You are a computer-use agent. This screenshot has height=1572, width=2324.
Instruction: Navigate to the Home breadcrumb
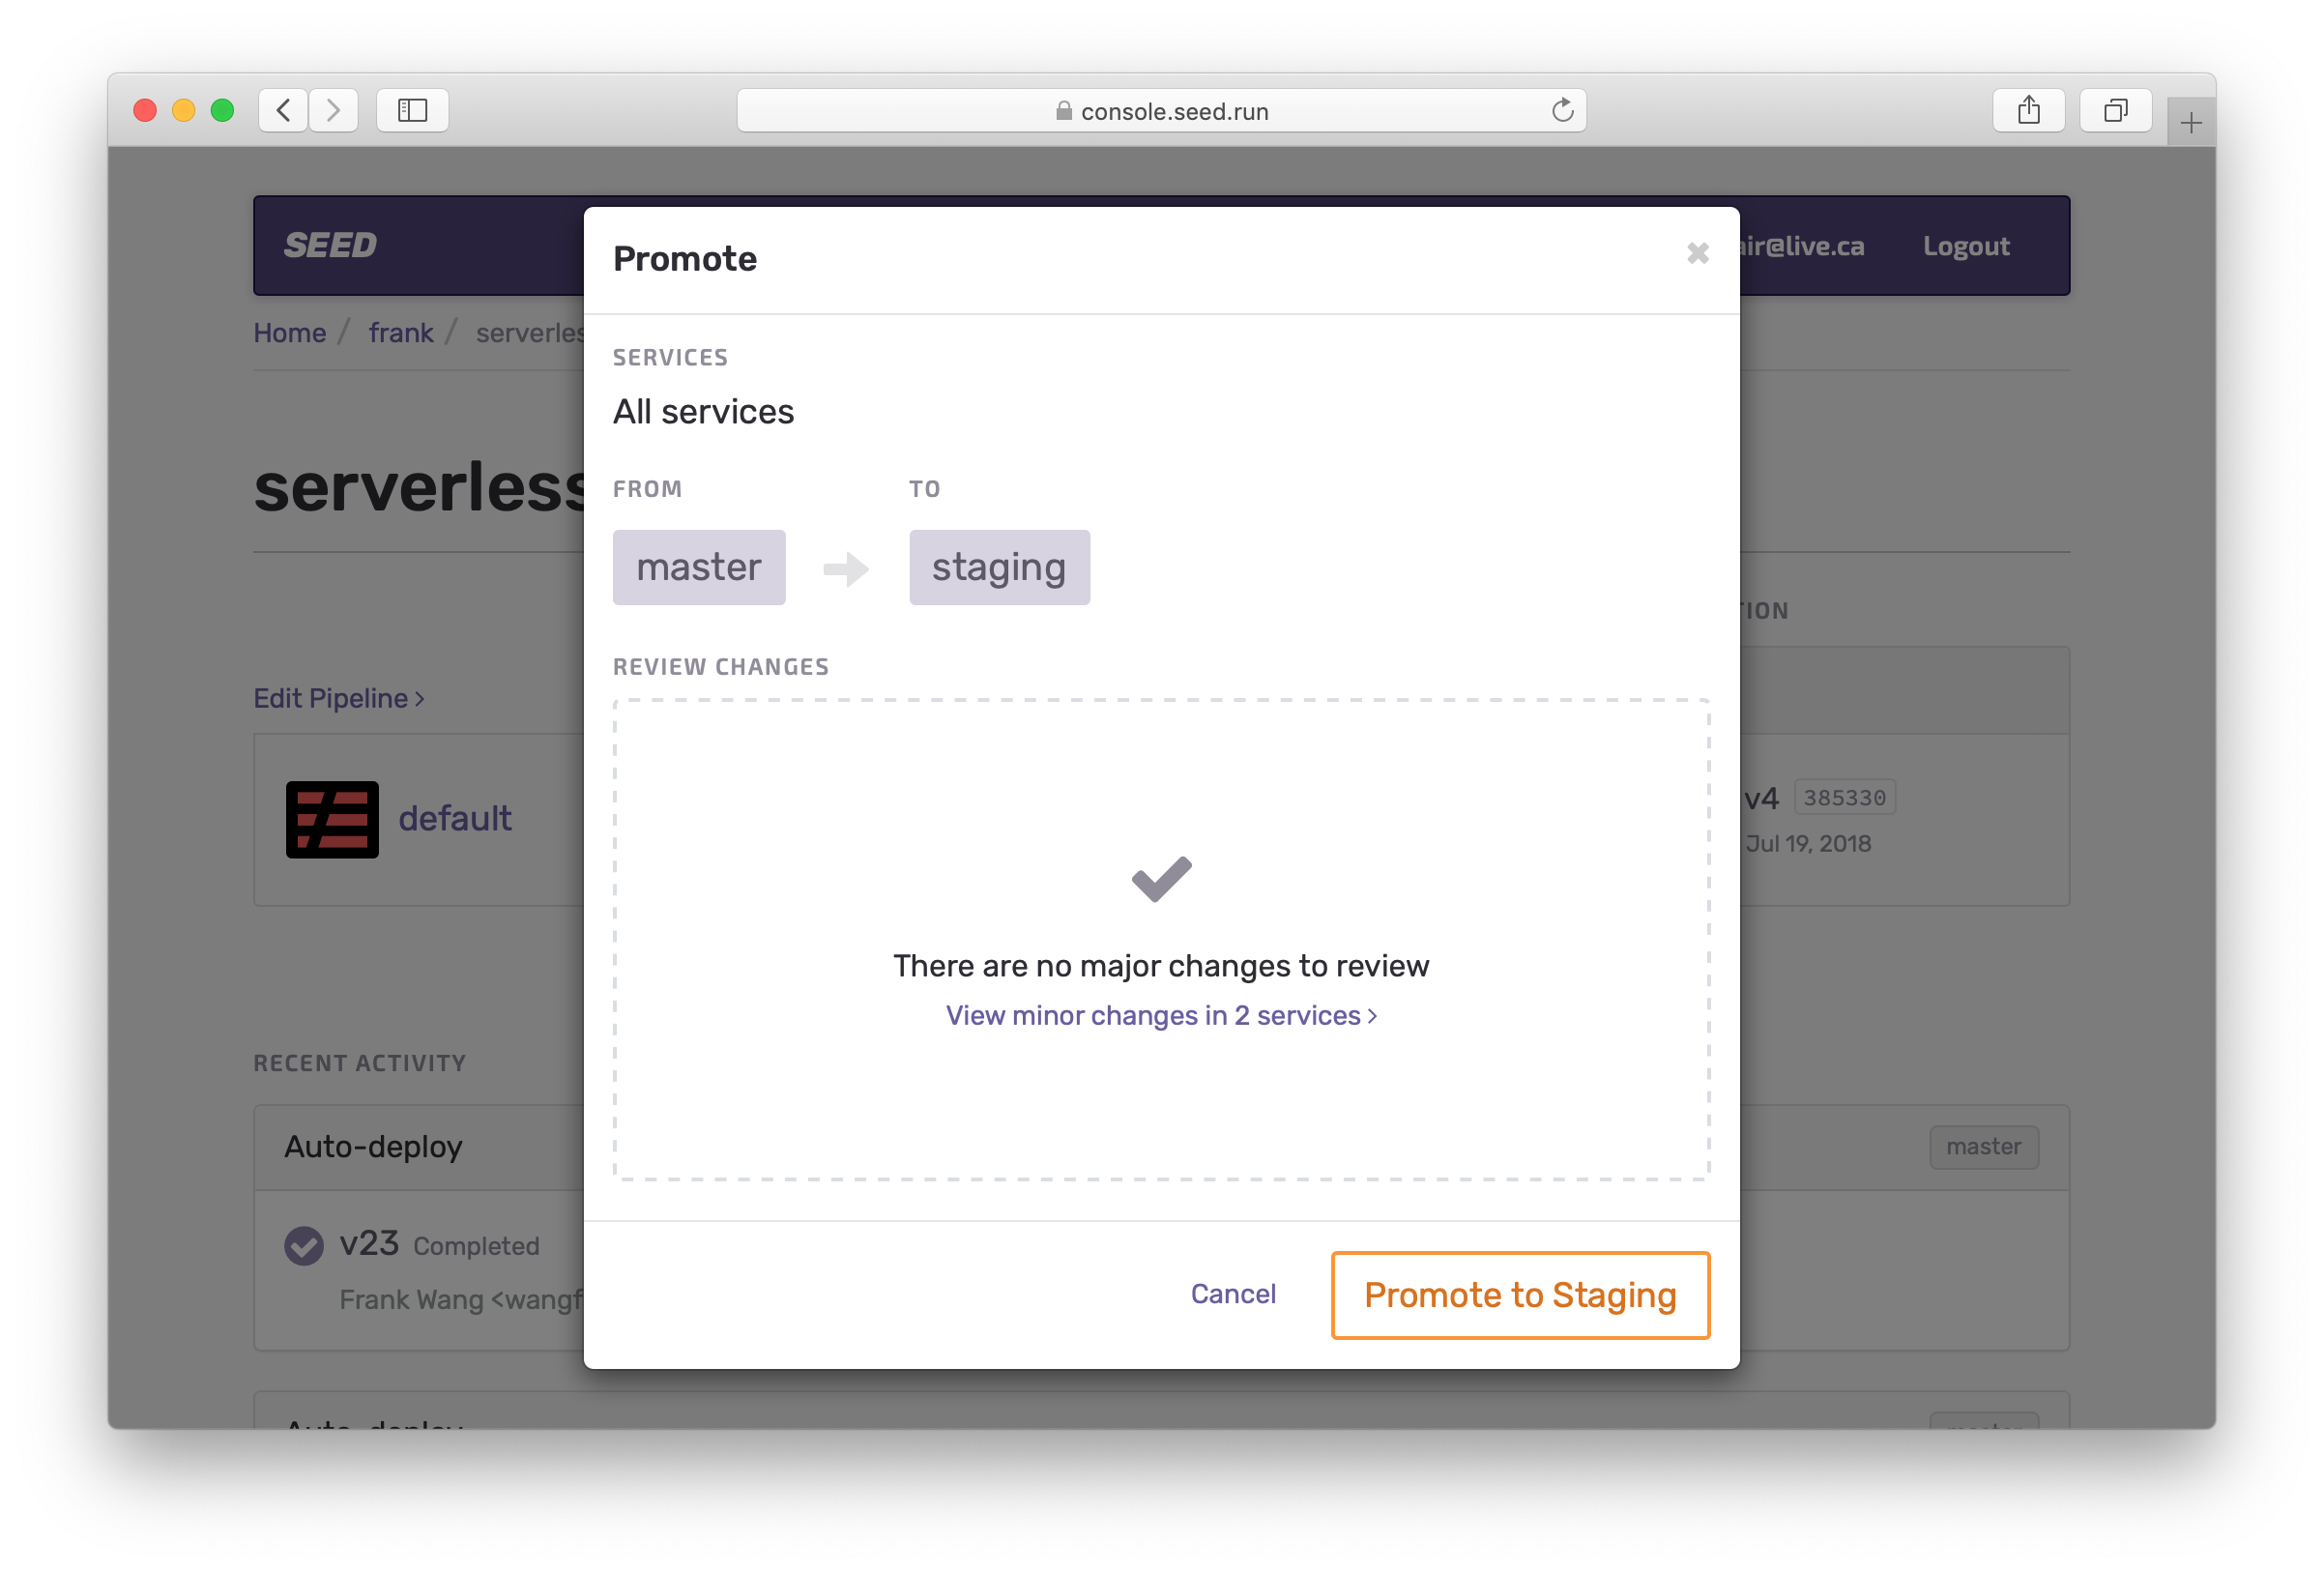pos(289,332)
